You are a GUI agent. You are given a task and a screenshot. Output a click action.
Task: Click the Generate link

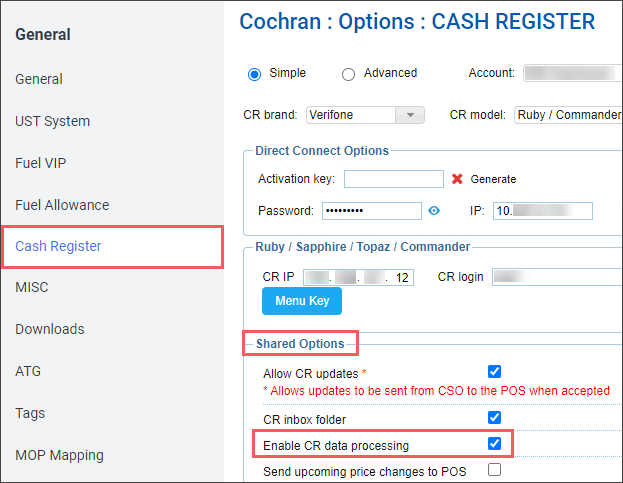pyautogui.click(x=493, y=179)
